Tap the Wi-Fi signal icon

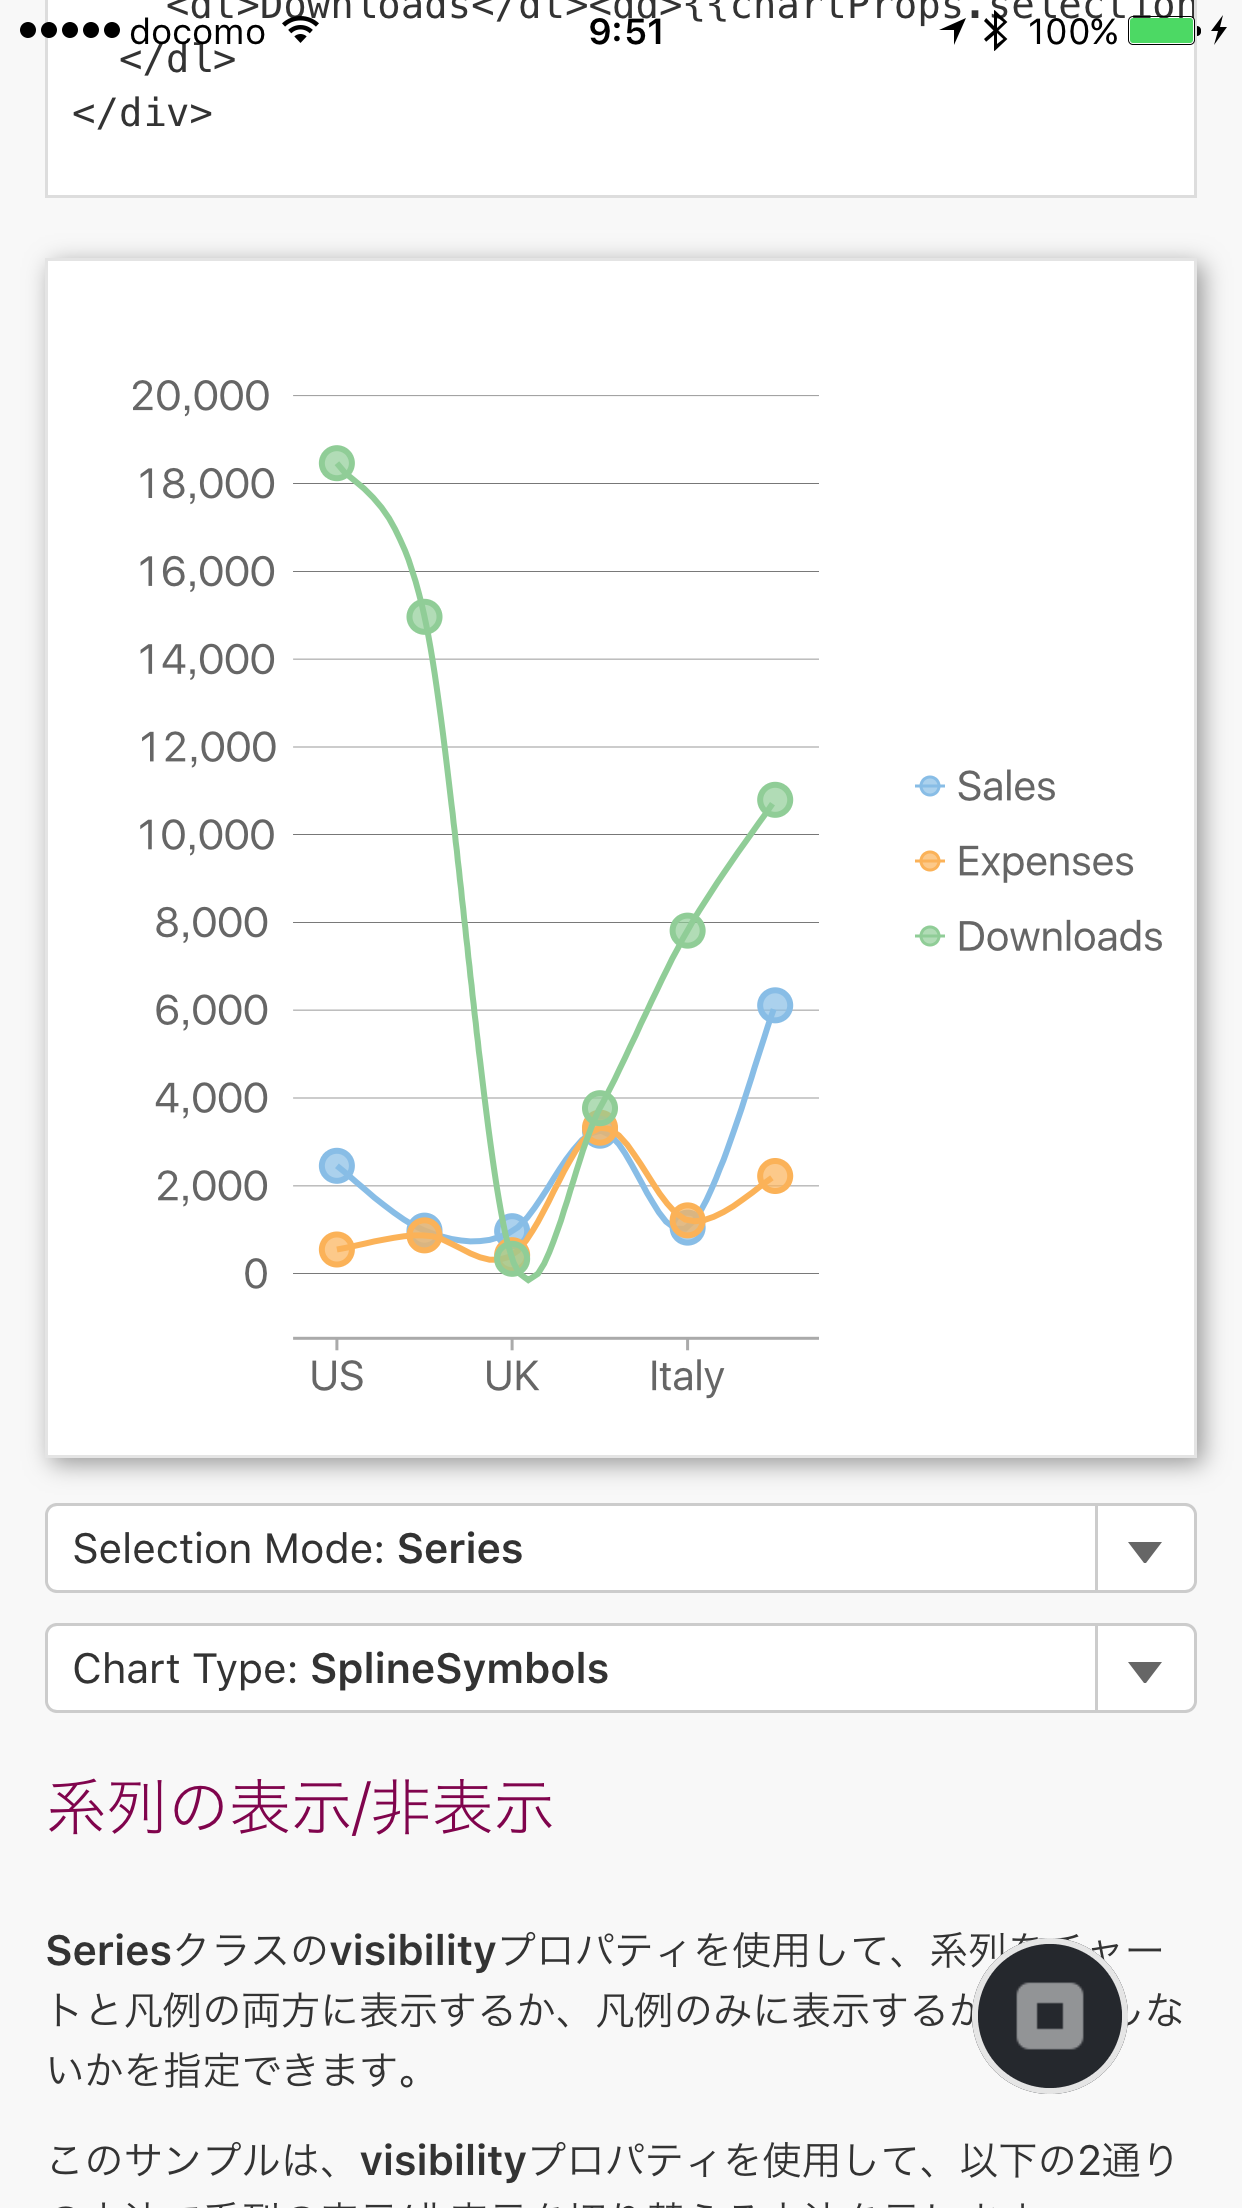[x=301, y=31]
